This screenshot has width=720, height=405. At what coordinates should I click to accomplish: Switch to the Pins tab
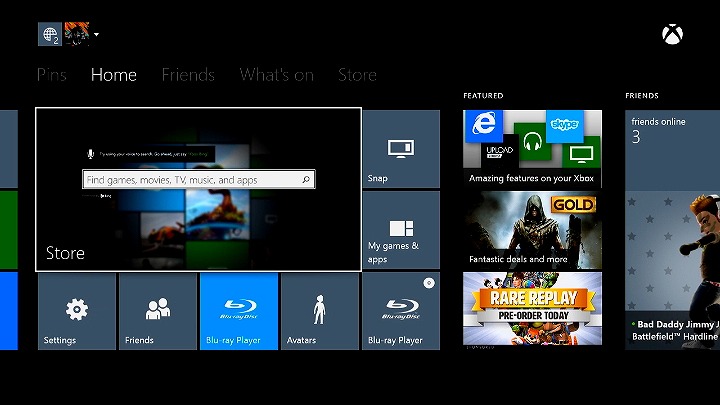pos(52,75)
